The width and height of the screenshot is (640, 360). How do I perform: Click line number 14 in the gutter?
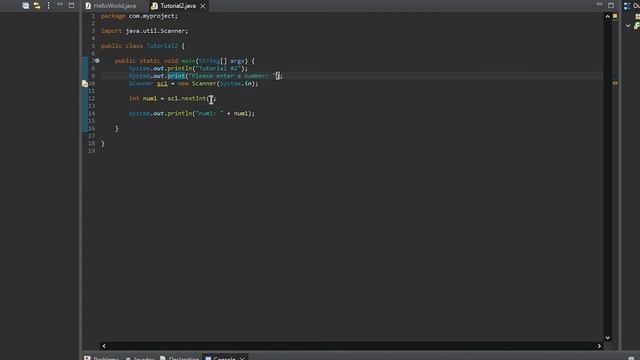(91, 113)
